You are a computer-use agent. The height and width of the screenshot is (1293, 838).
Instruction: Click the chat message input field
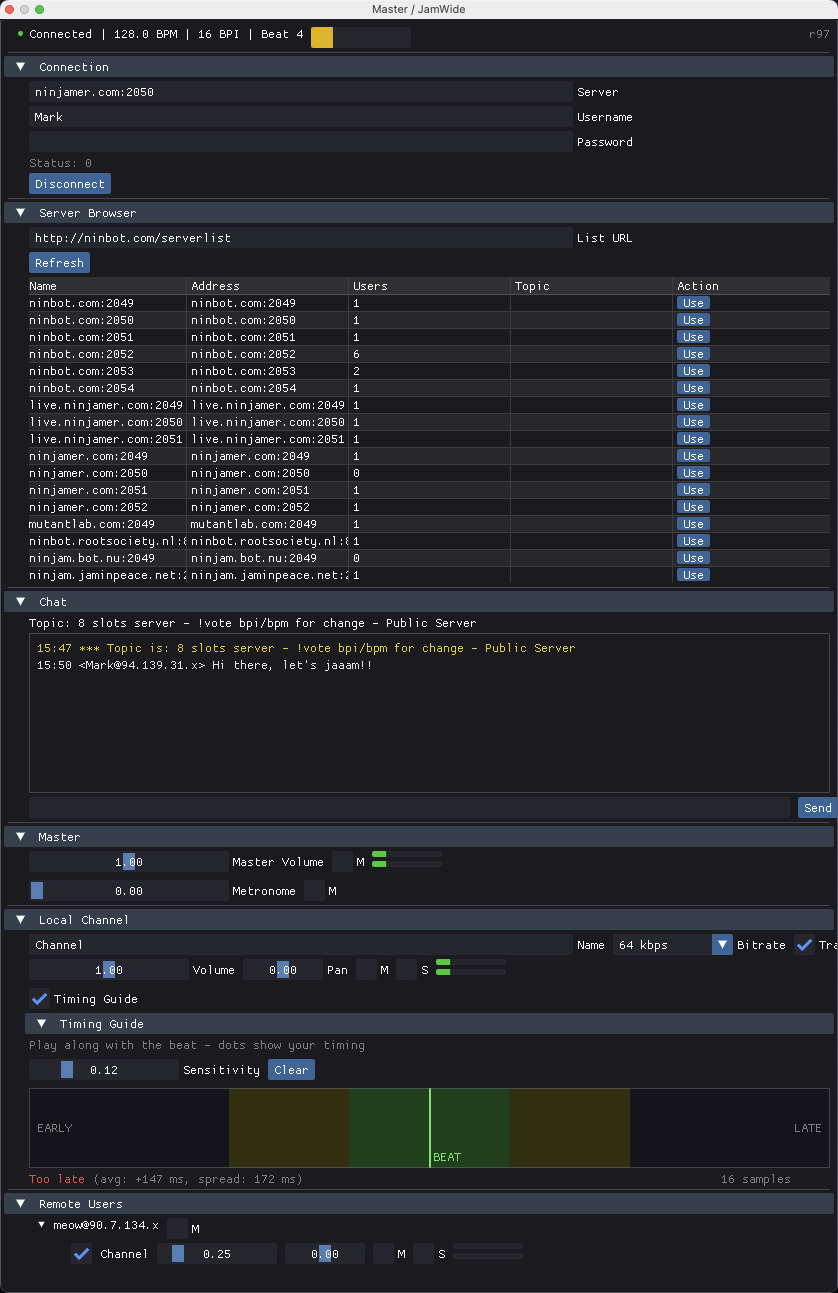(400, 807)
